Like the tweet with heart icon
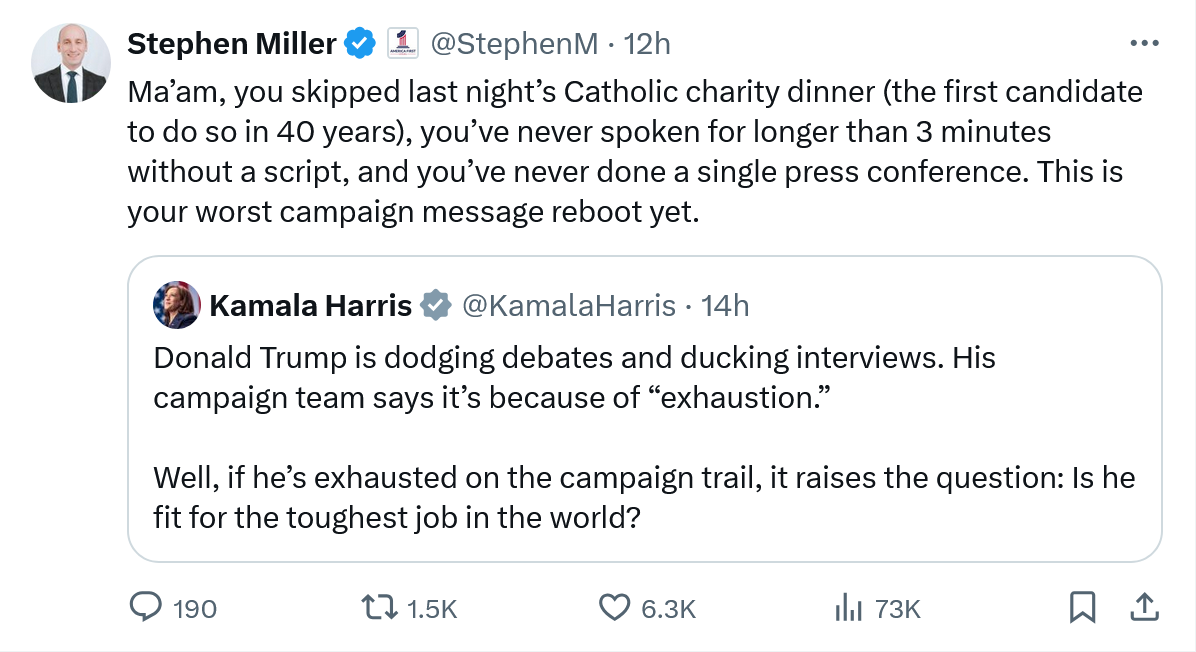The width and height of the screenshot is (1196, 652). point(613,607)
